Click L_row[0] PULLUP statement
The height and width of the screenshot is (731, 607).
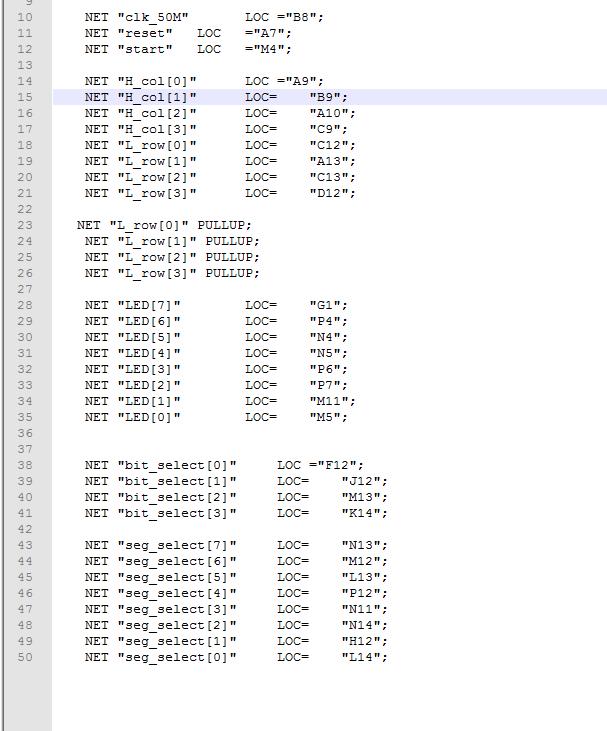point(164,226)
